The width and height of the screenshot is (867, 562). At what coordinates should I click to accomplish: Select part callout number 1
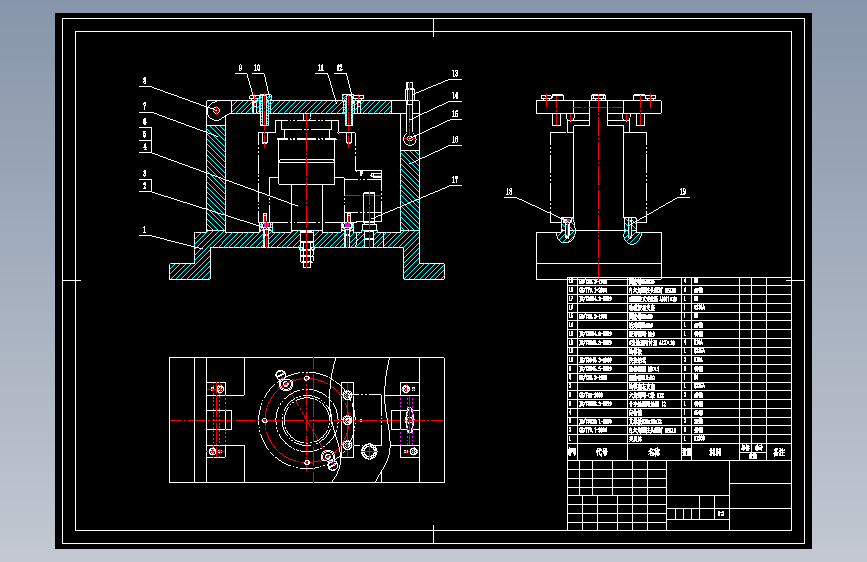coord(144,230)
